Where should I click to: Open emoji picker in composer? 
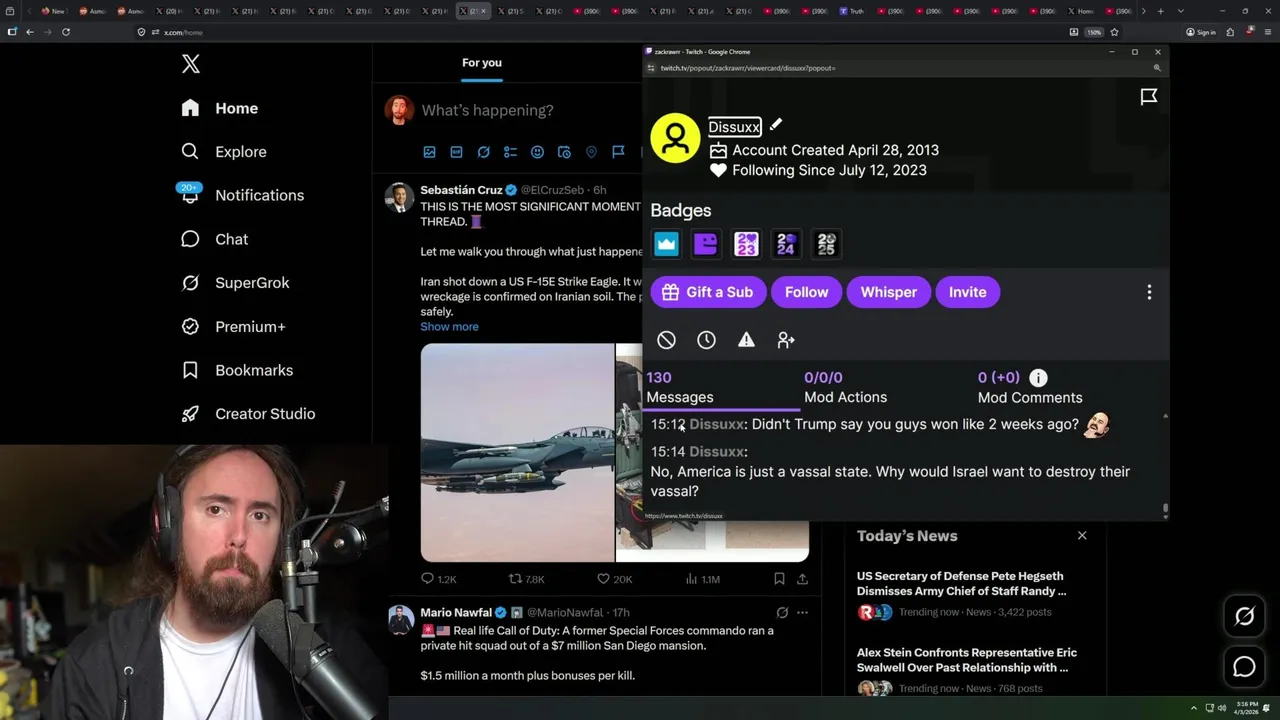537,152
